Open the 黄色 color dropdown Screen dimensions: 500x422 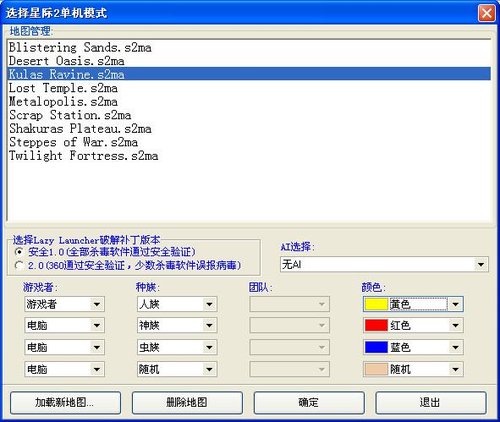pos(413,304)
